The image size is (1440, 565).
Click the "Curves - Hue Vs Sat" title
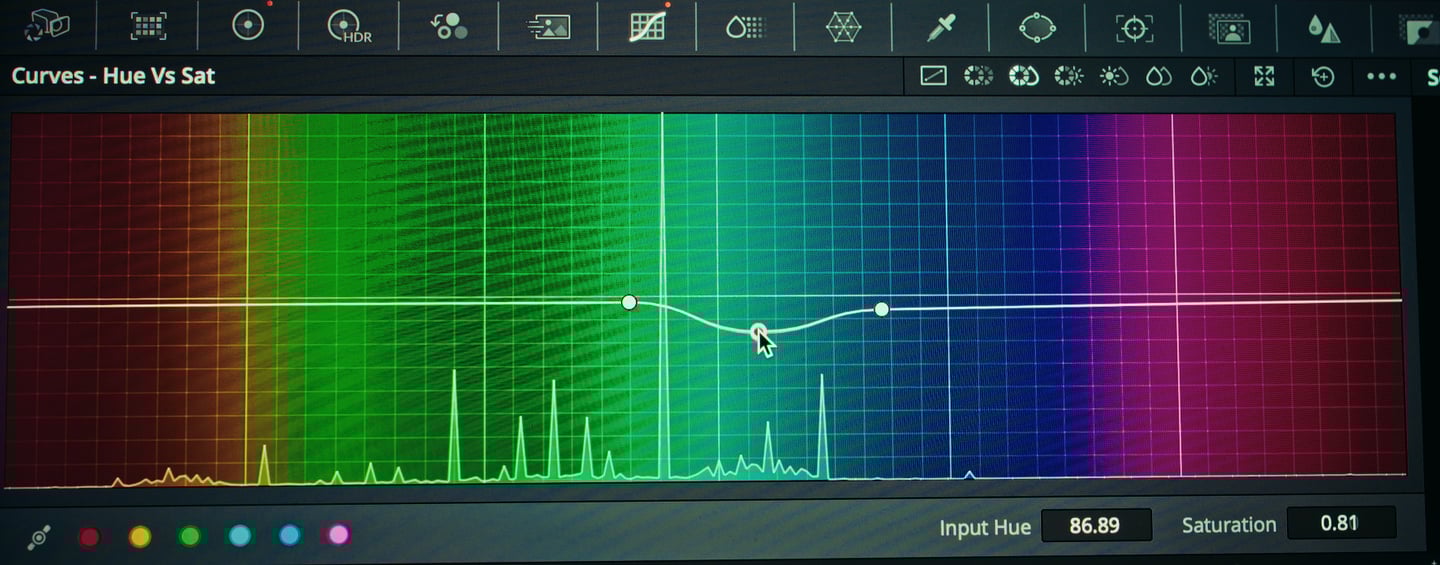point(113,76)
